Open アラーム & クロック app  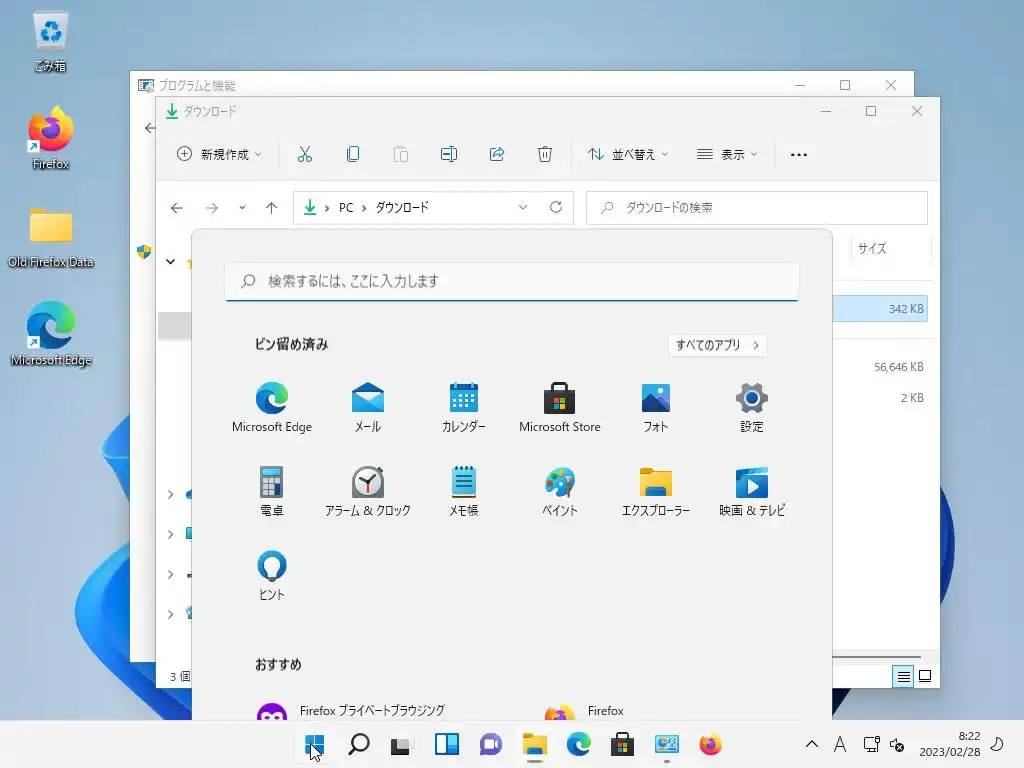[368, 491]
